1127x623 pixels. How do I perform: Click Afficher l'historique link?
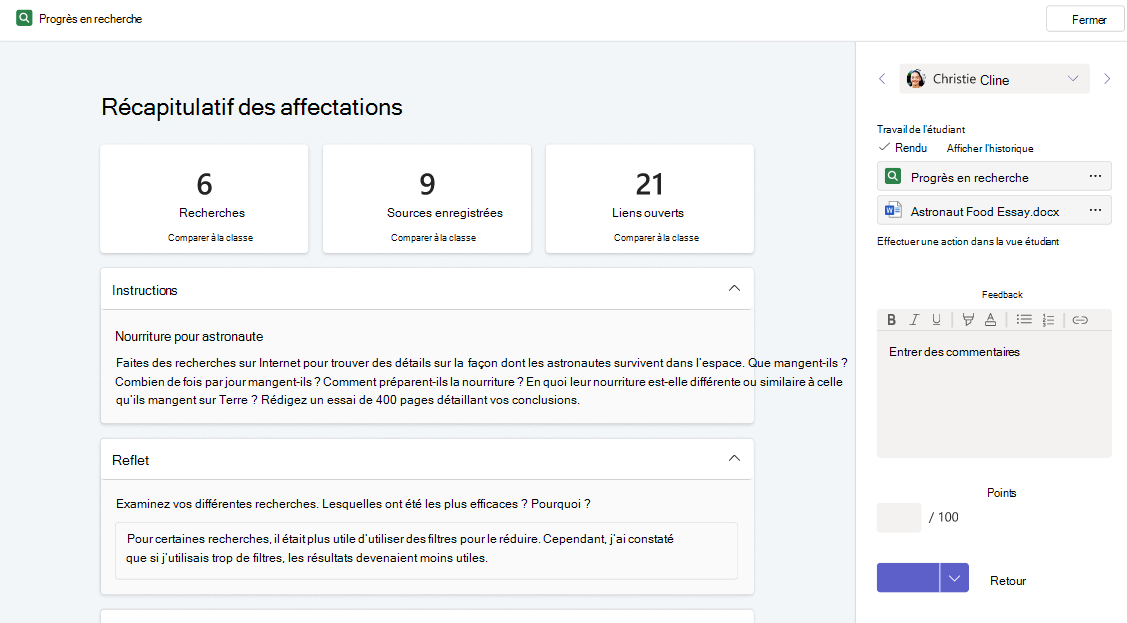990,148
